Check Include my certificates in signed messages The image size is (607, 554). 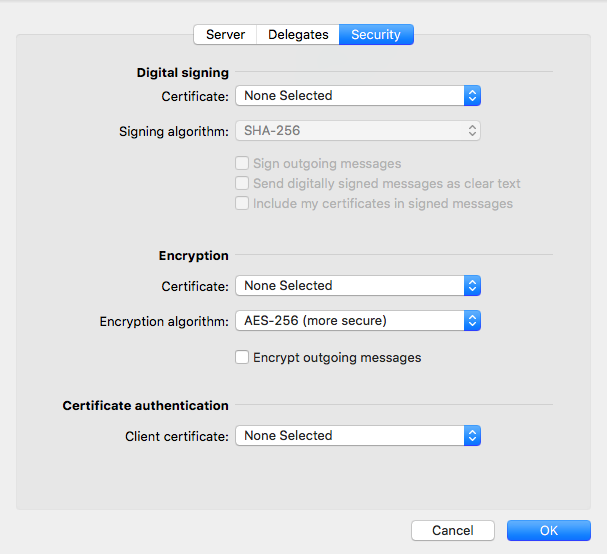242,203
